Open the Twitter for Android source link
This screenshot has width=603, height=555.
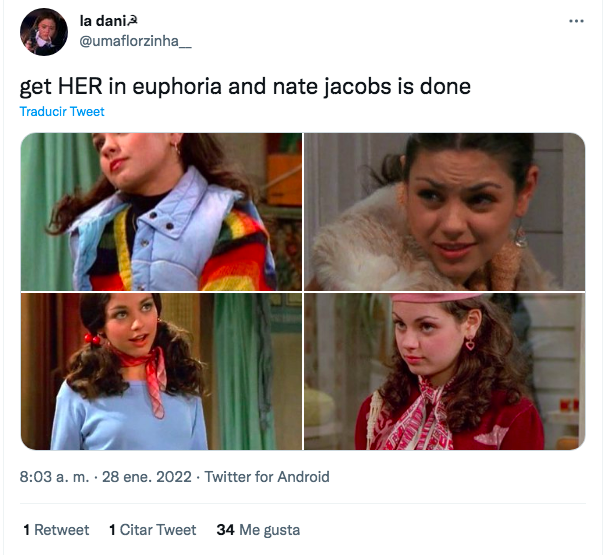pyautogui.click(x=267, y=477)
